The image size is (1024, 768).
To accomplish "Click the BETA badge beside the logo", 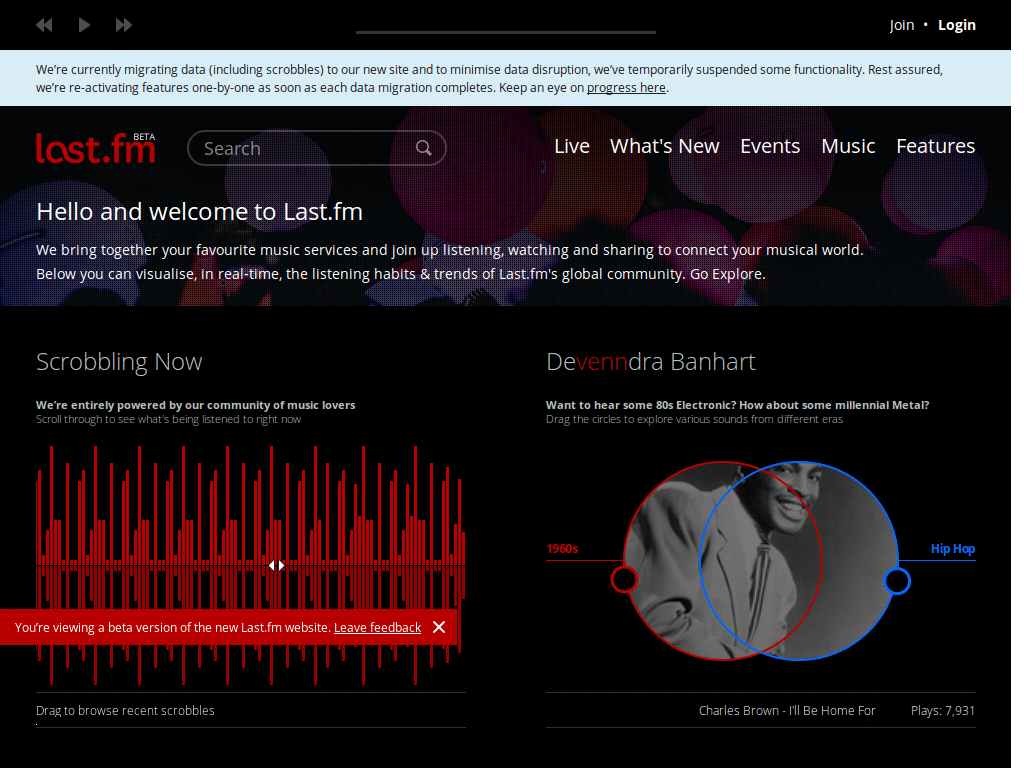I will point(144,137).
